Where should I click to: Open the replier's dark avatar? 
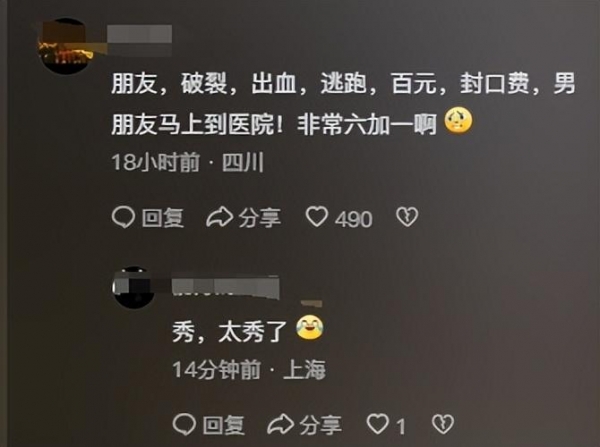(134, 288)
